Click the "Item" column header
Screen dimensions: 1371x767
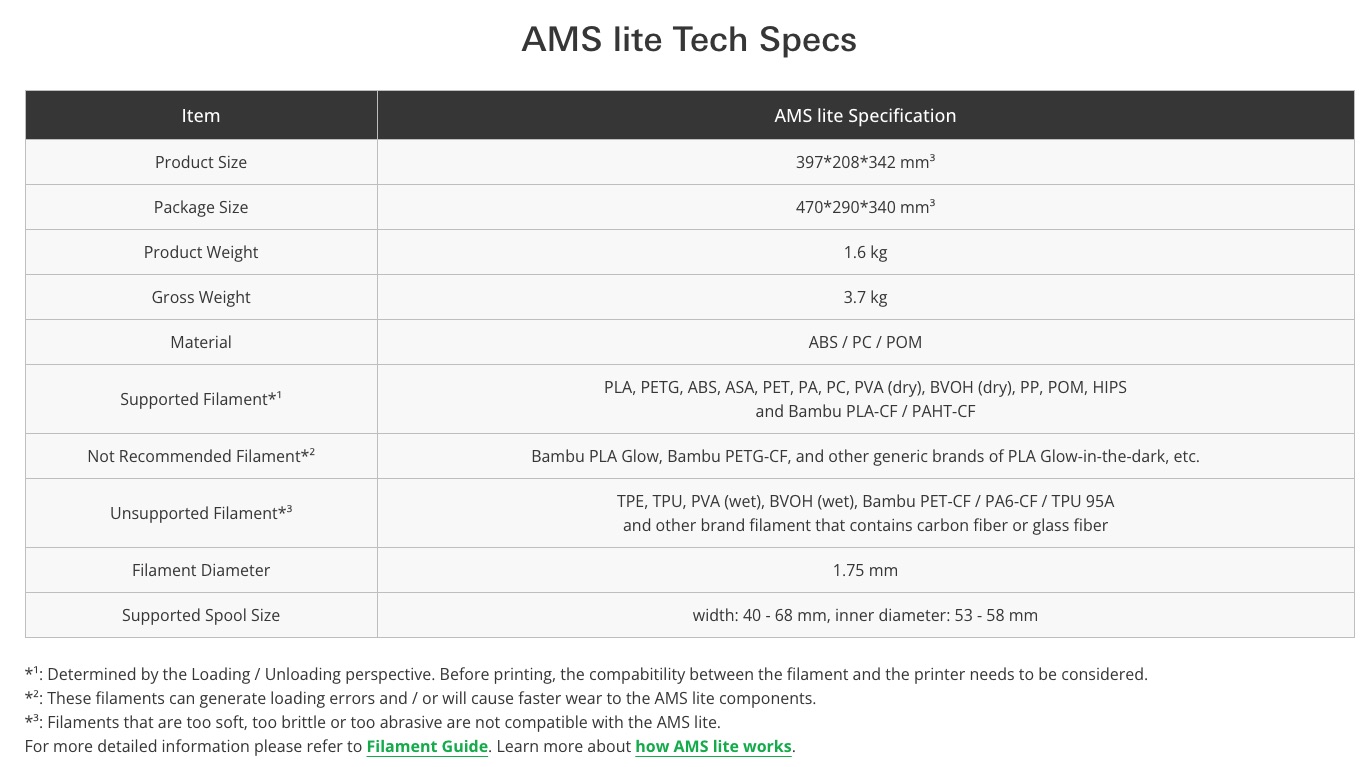[201, 115]
